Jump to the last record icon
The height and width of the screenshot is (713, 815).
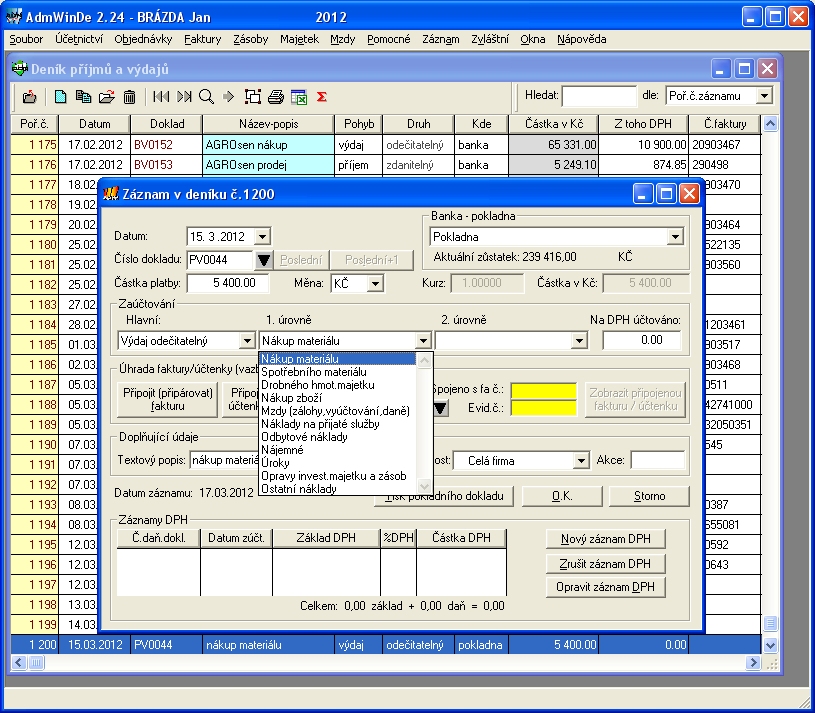pyautogui.click(x=184, y=97)
